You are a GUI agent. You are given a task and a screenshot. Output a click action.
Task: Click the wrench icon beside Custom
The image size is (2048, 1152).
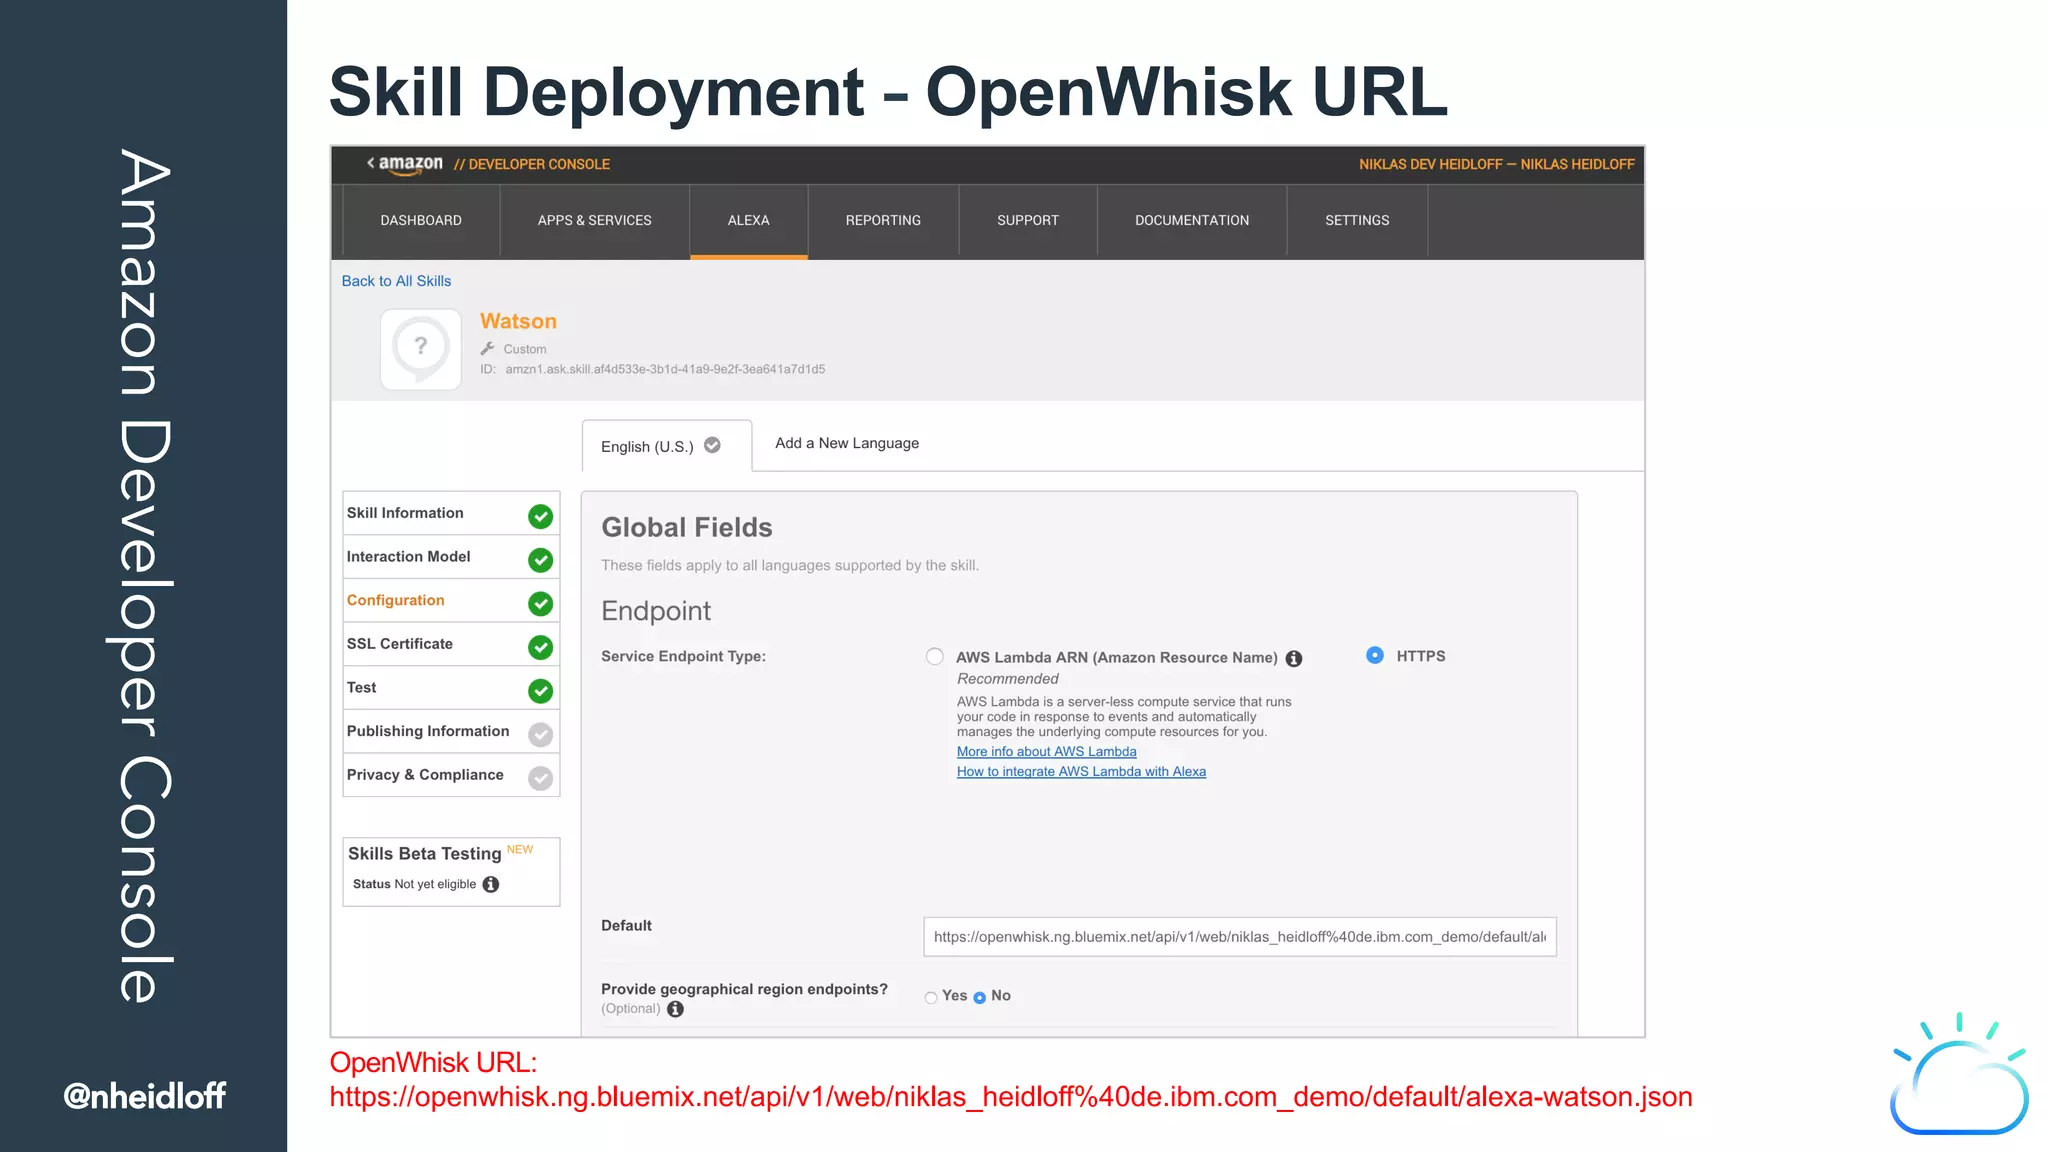coord(488,349)
